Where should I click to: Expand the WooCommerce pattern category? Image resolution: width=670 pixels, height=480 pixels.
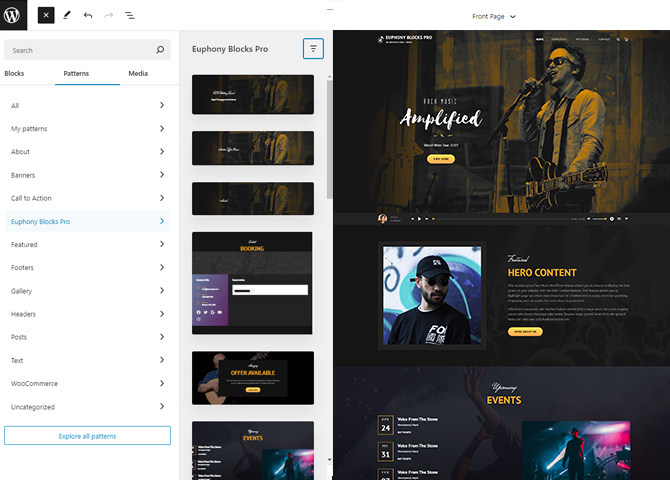(x=86, y=383)
